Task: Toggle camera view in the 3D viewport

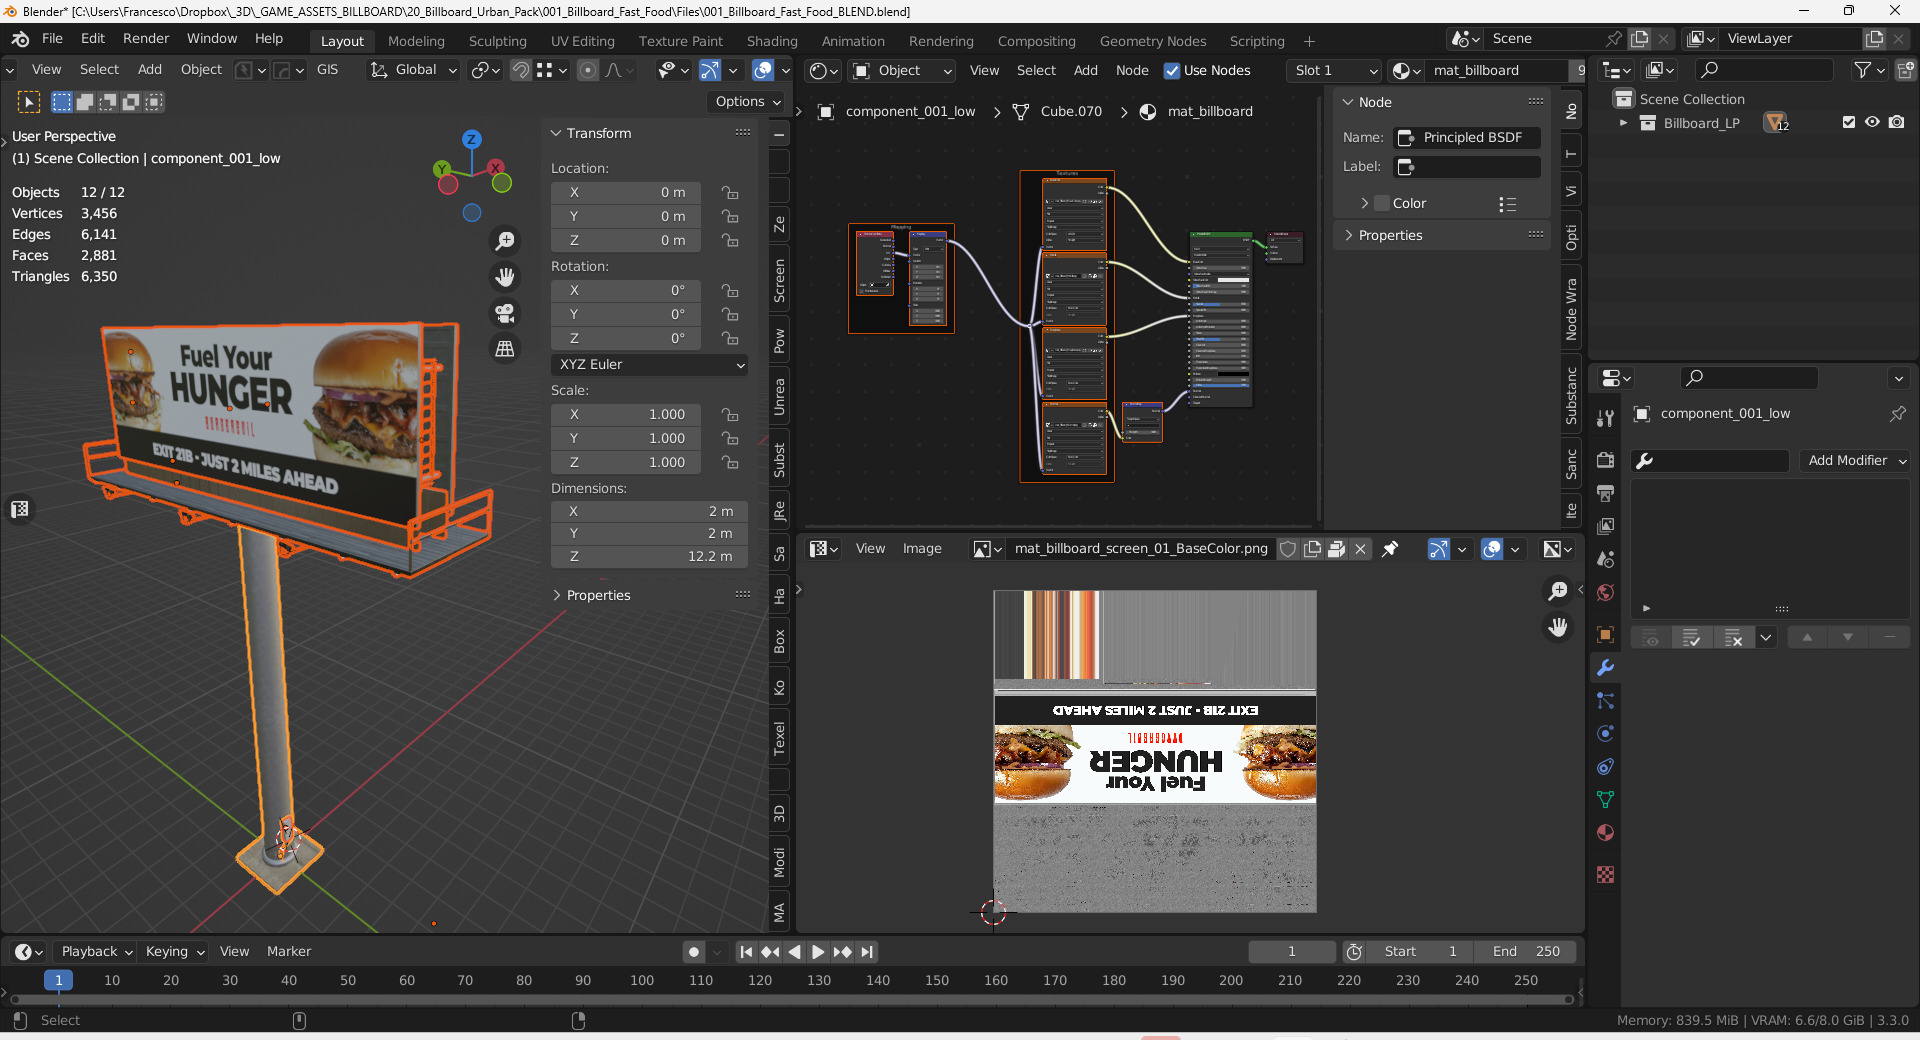Action: pos(505,313)
